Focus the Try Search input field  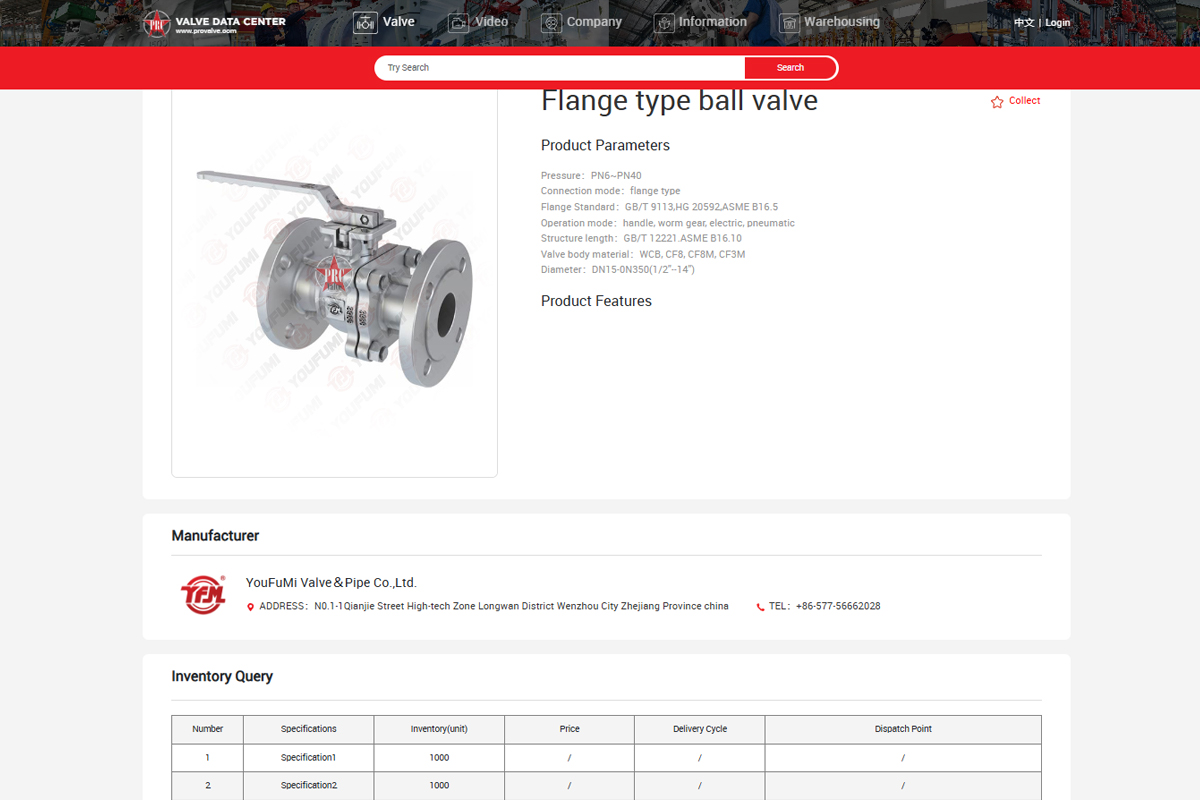[560, 68]
